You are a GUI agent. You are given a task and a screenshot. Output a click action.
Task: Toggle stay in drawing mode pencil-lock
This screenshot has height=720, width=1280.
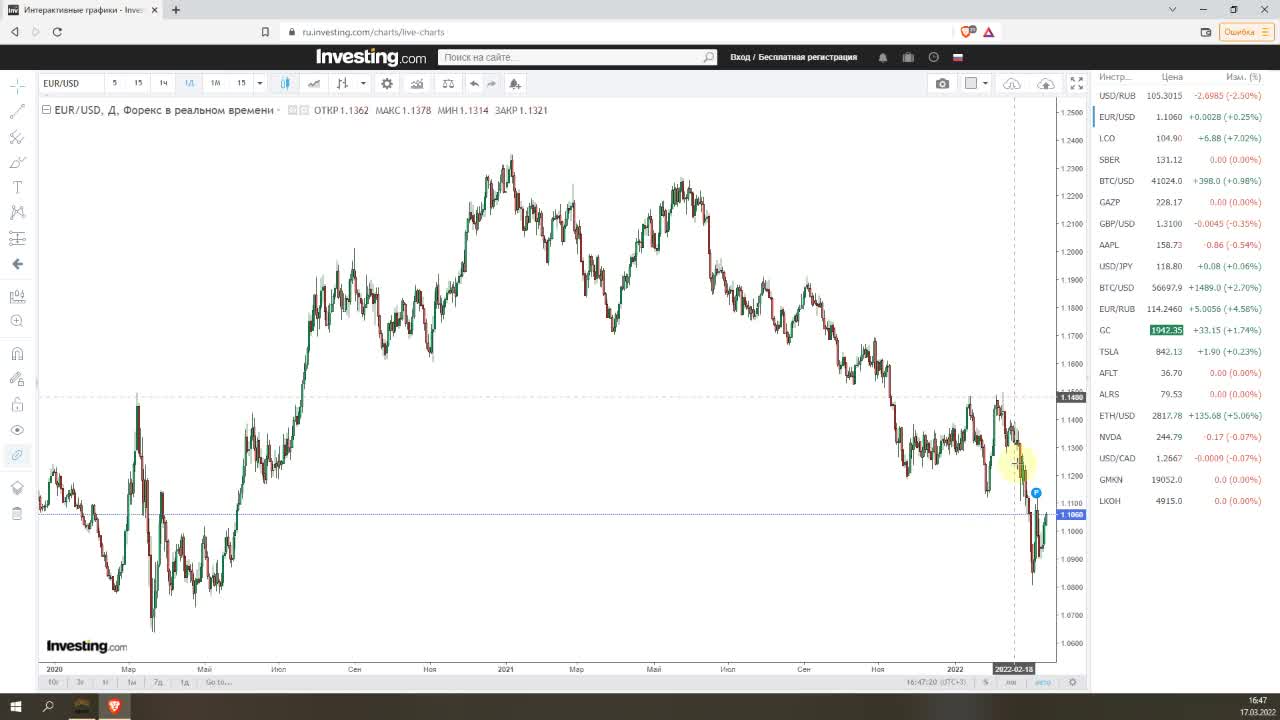pos(17,379)
